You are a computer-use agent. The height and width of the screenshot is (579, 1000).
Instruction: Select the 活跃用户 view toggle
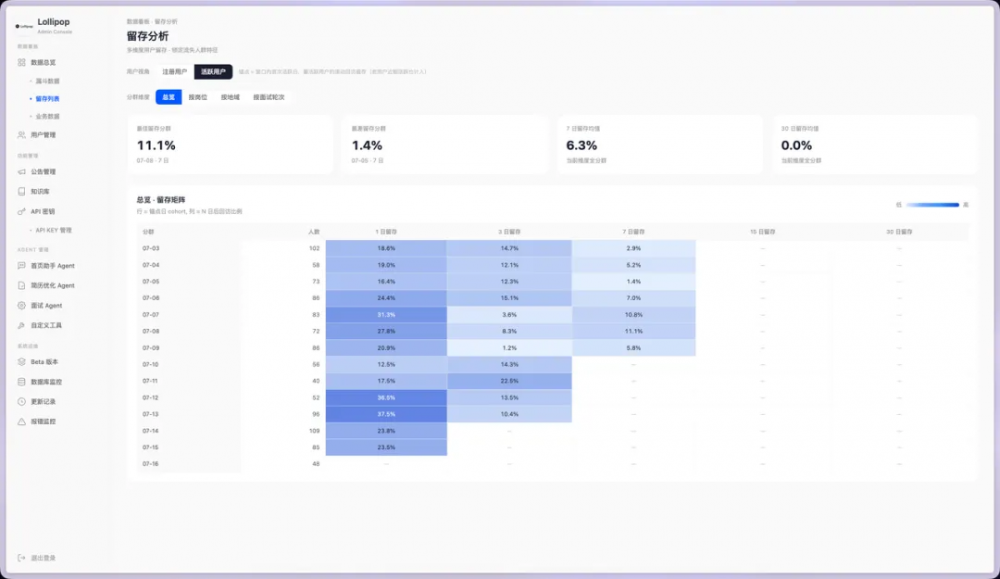click(x=213, y=71)
